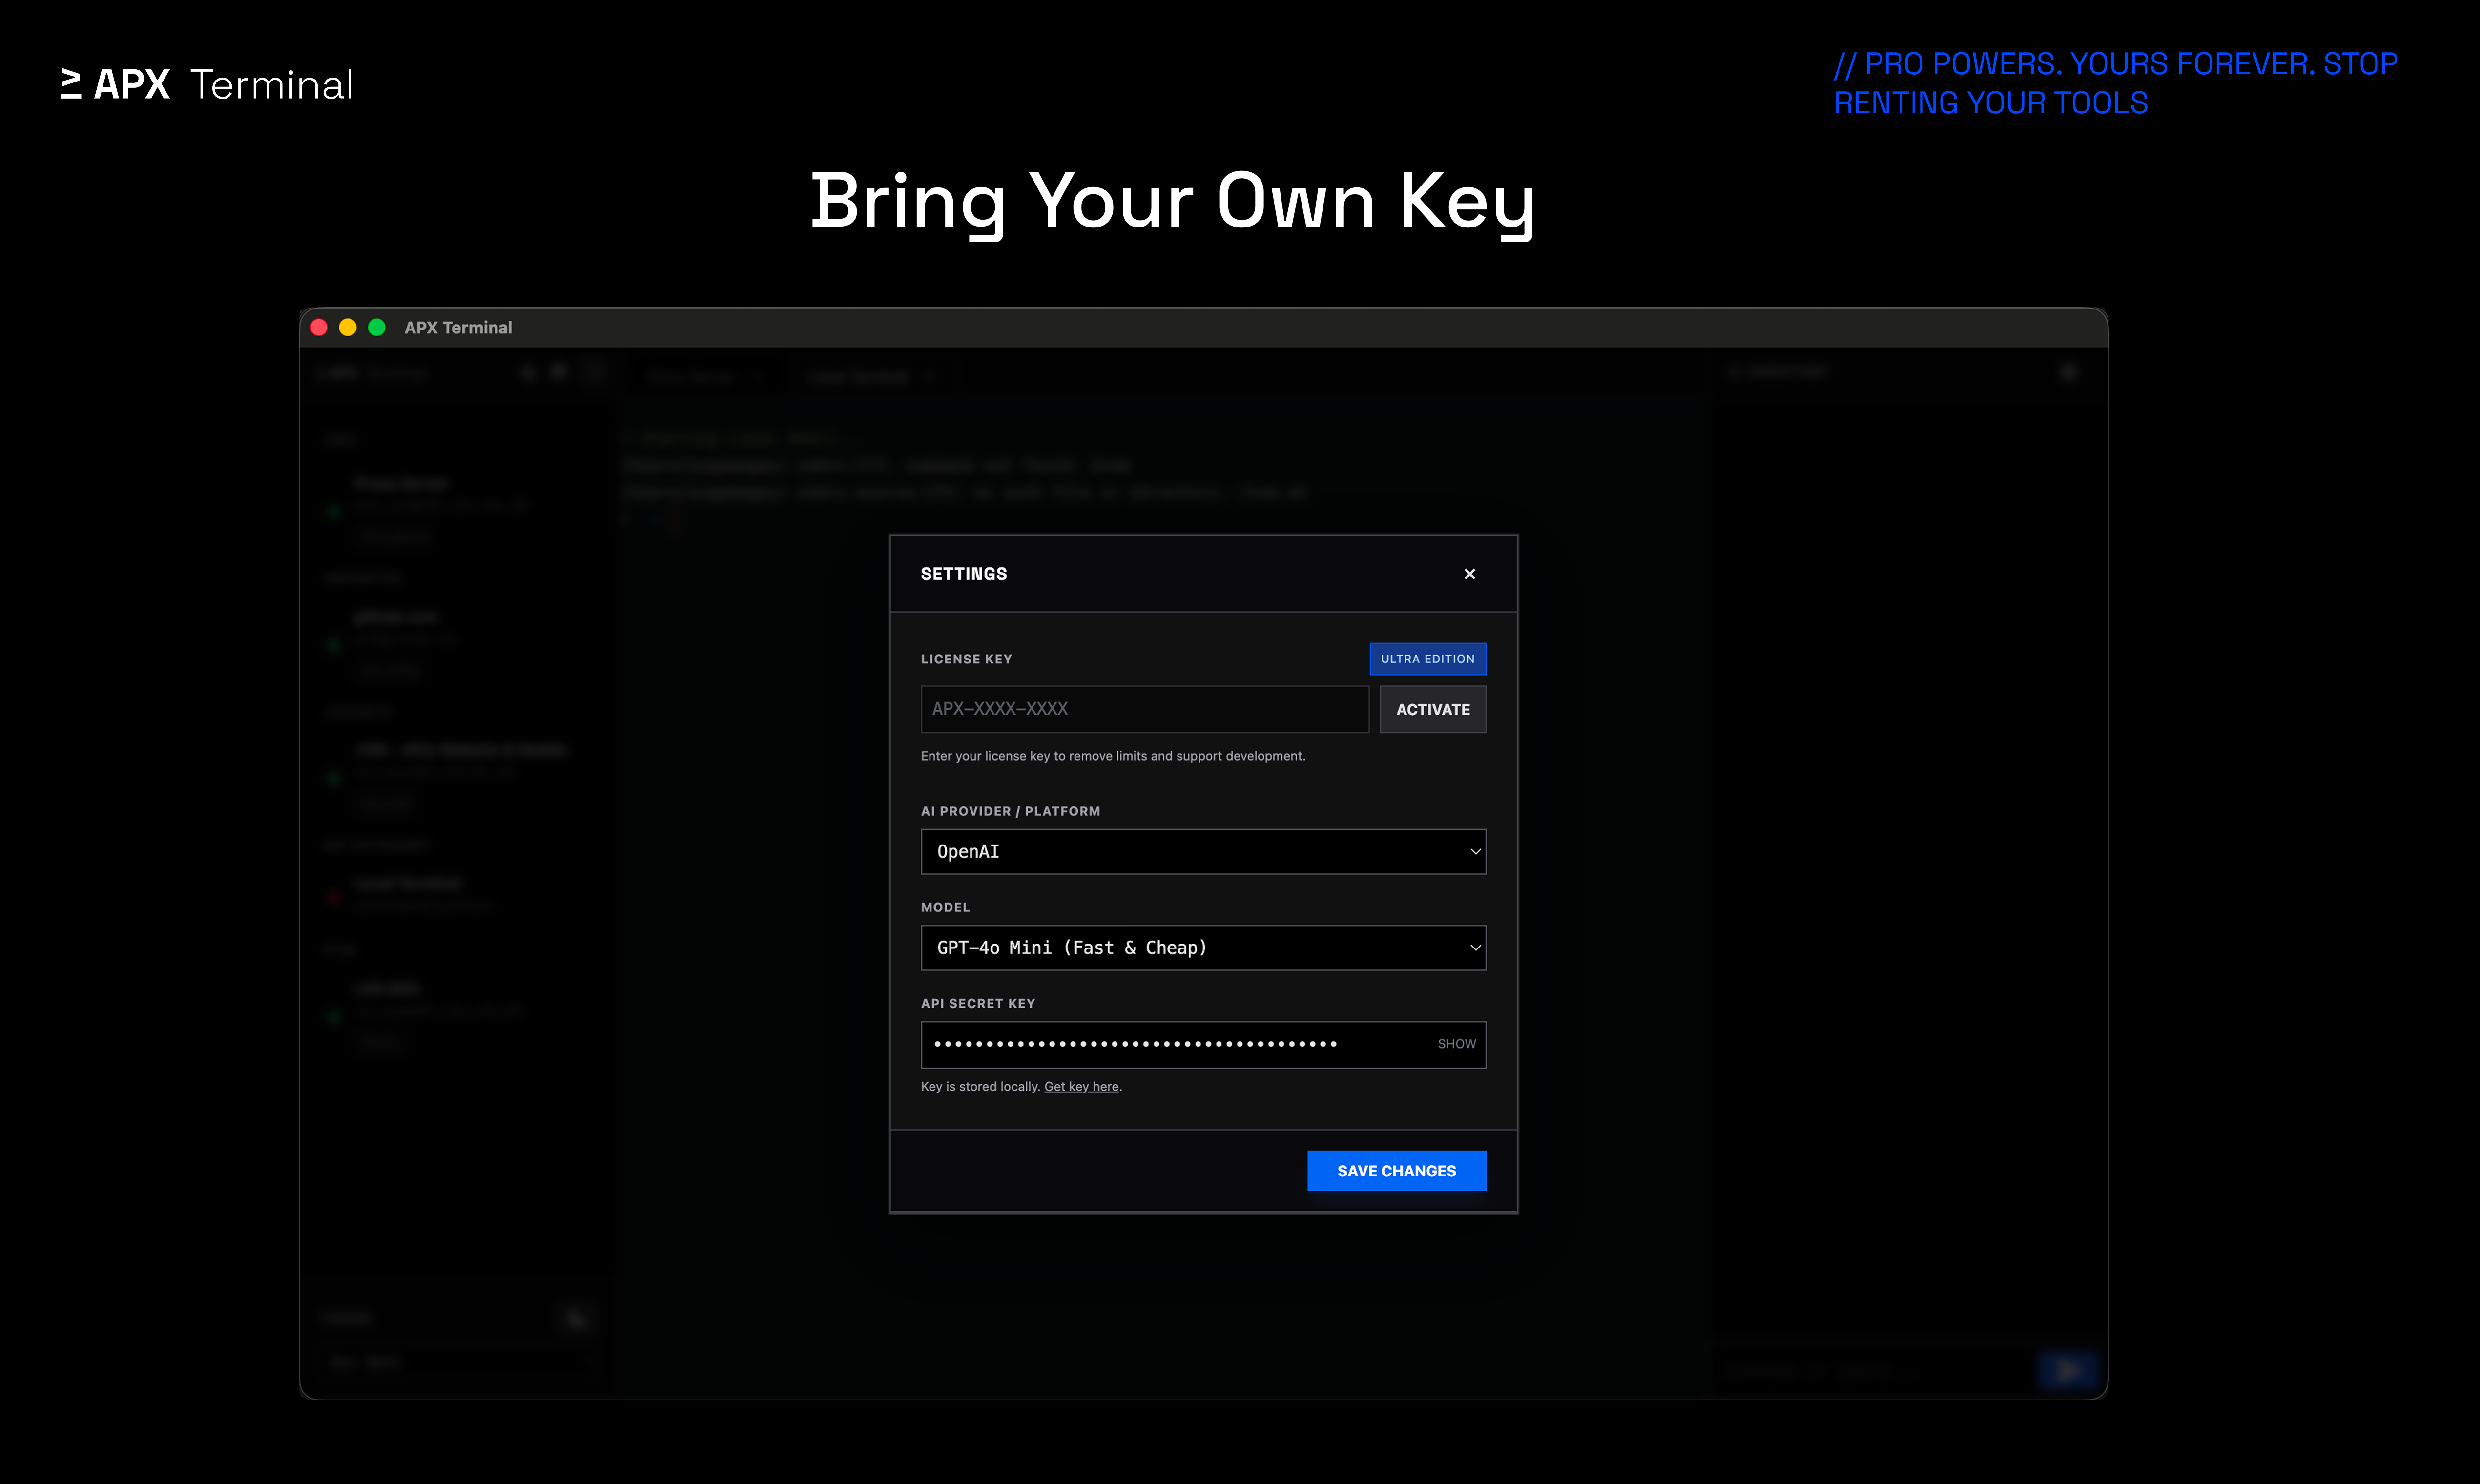Toggle the ULTRA EDITION badge
Viewport: 2480px width, 1484px height.
[1427, 658]
